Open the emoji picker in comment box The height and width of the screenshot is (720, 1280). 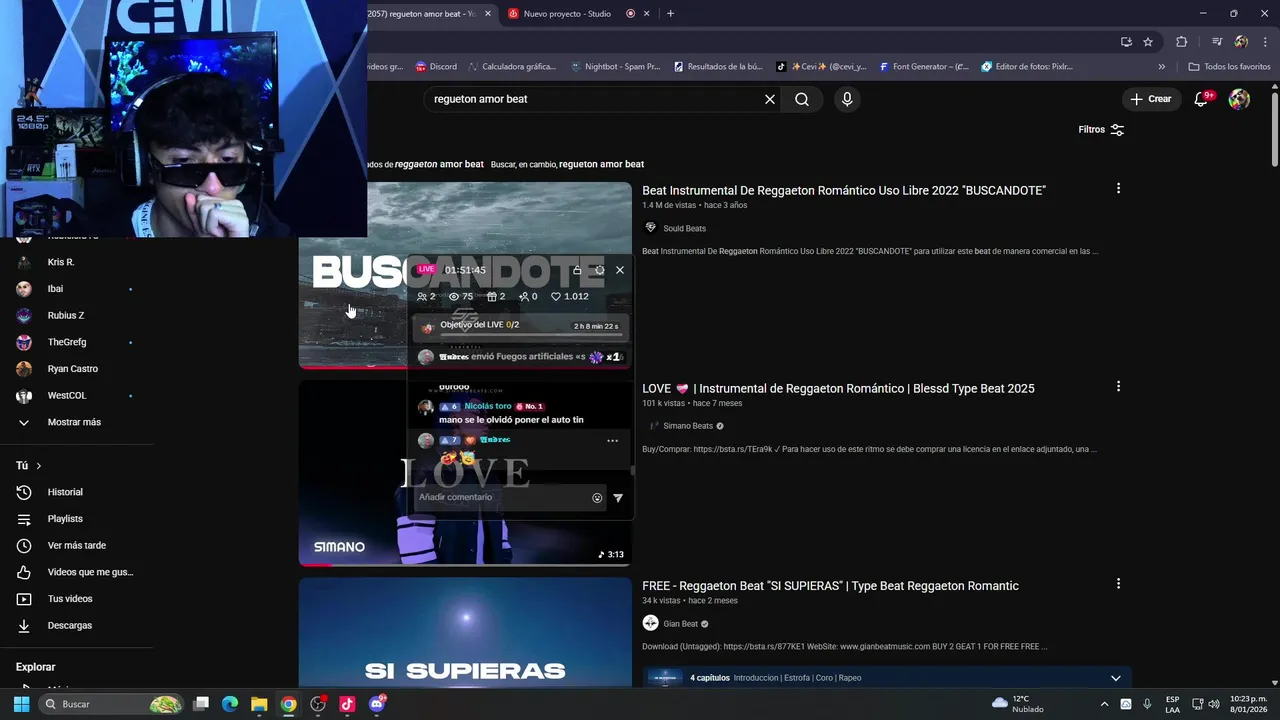(x=597, y=498)
